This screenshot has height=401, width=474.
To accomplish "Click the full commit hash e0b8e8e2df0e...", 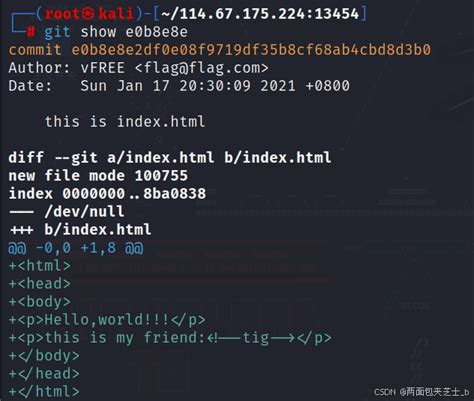I will (251, 50).
